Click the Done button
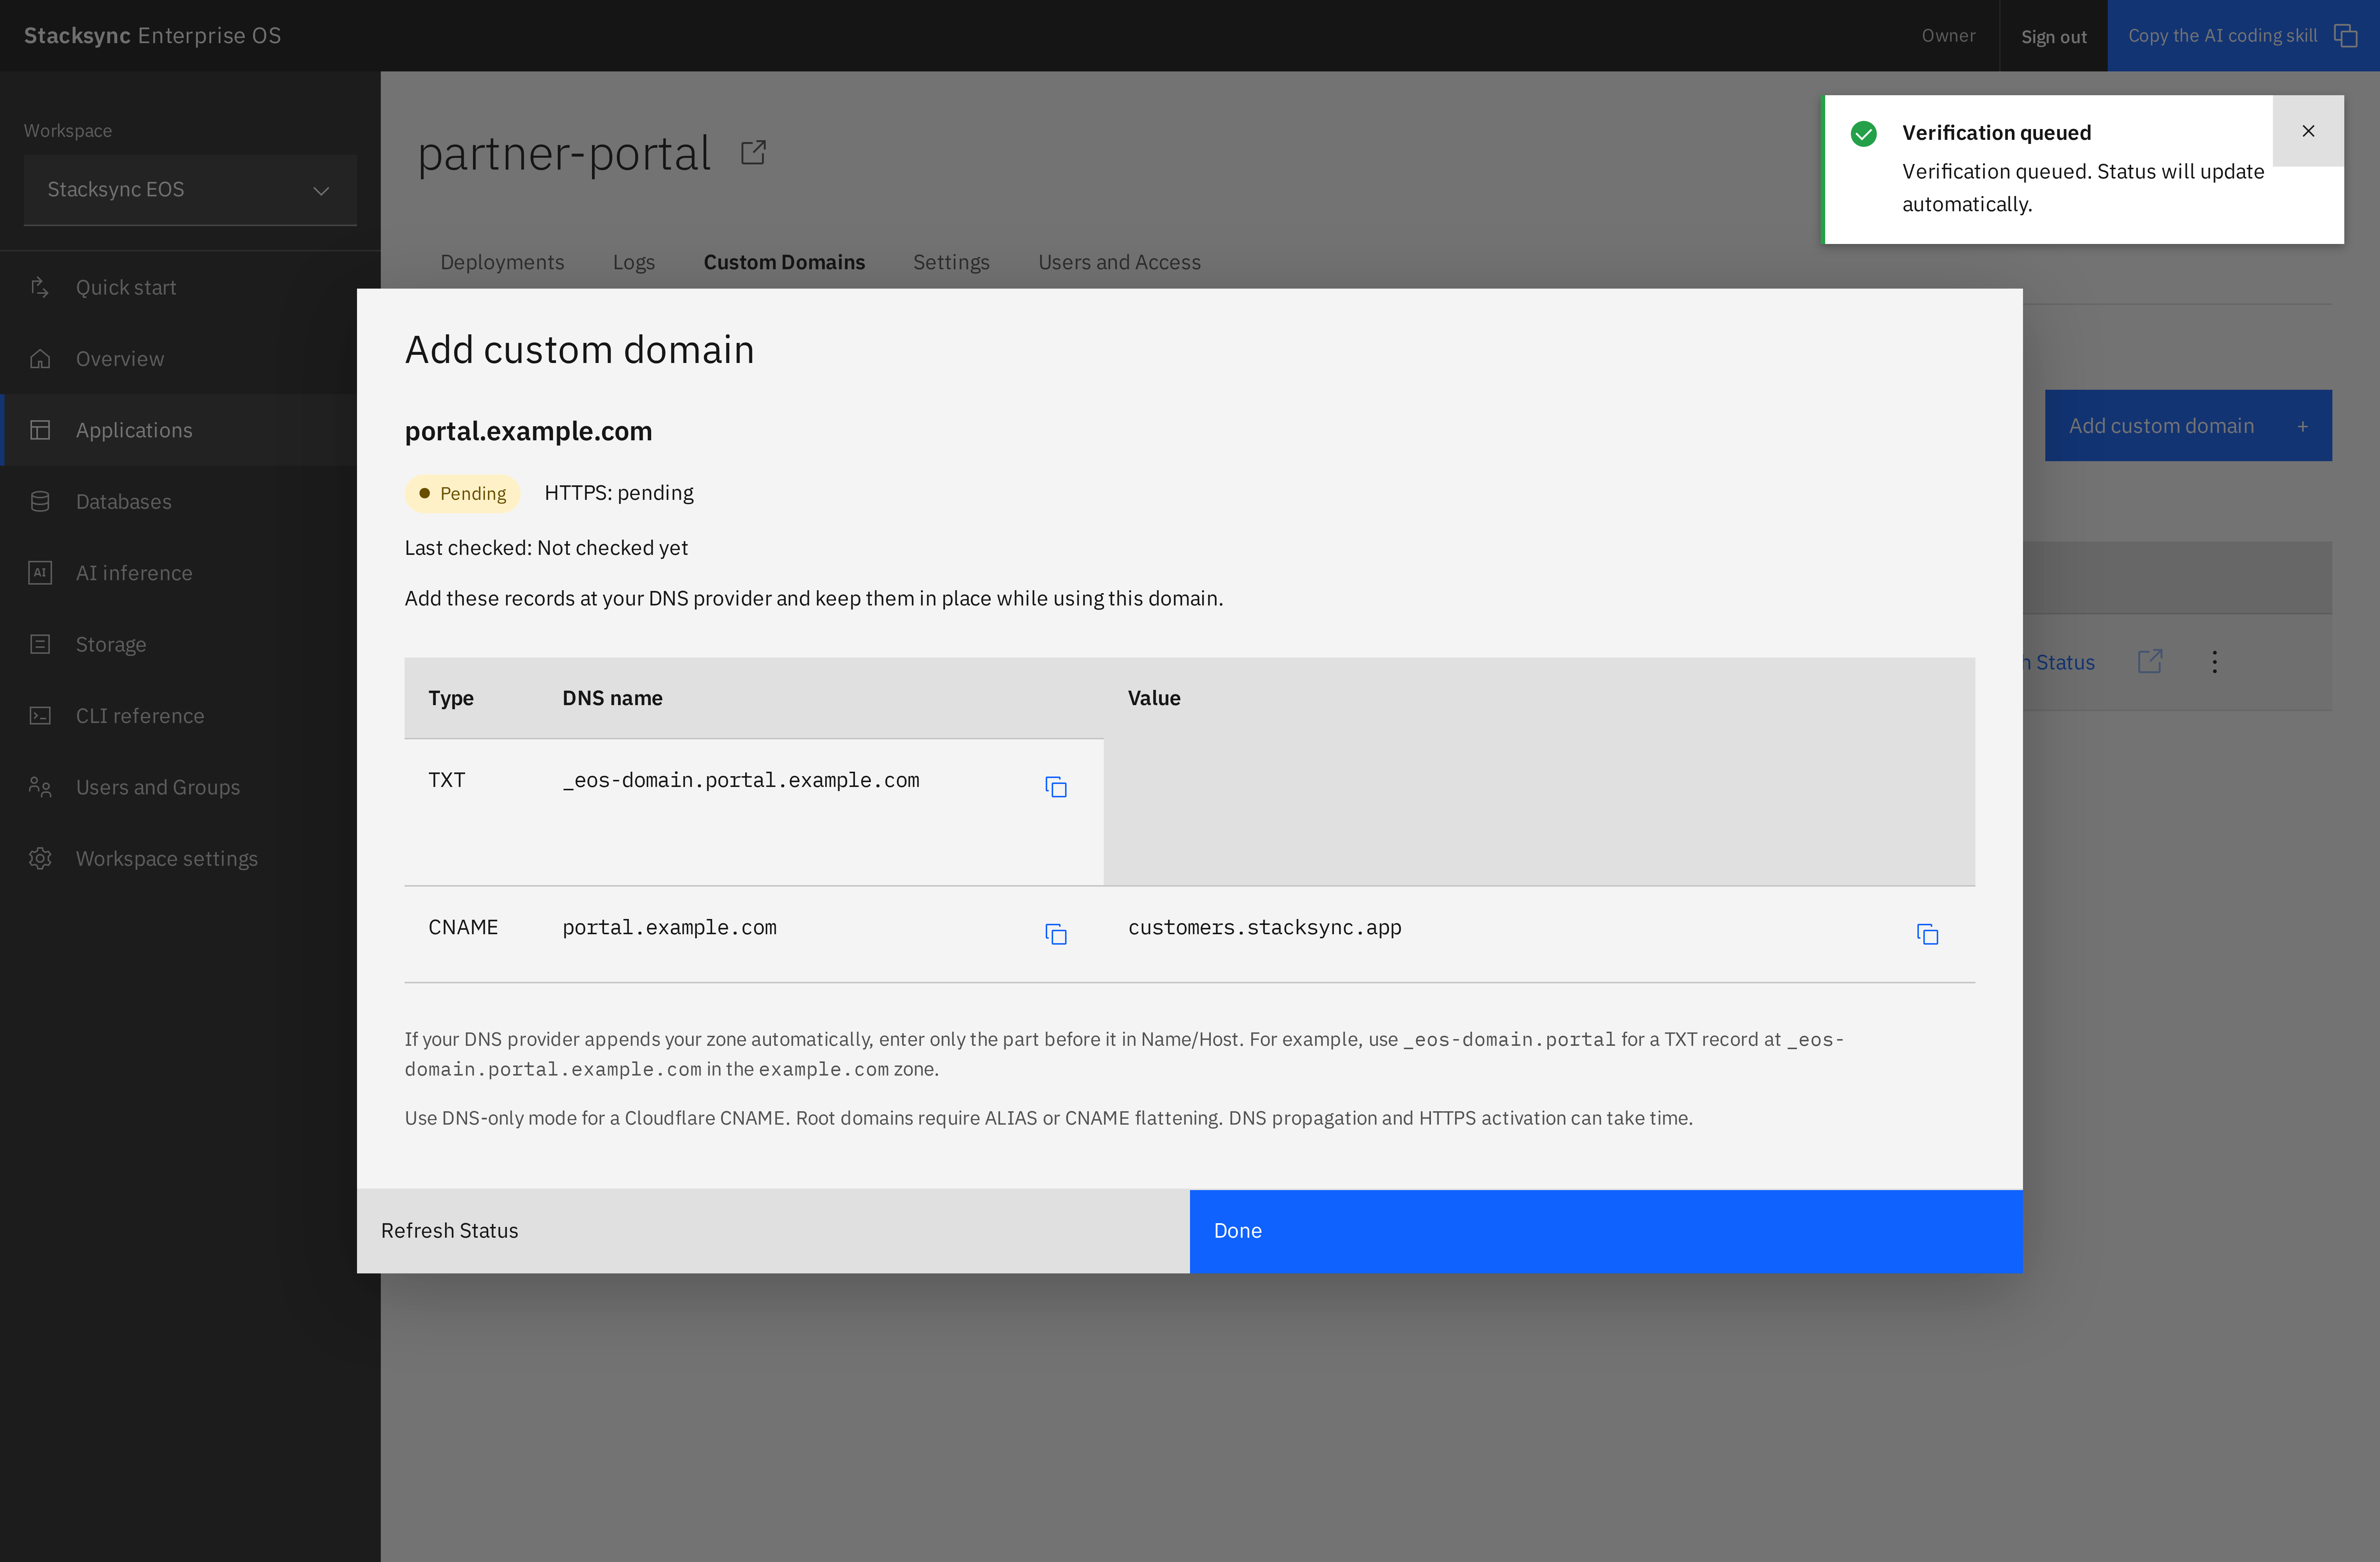This screenshot has width=2380, height=1562. coord(1606,1231)
